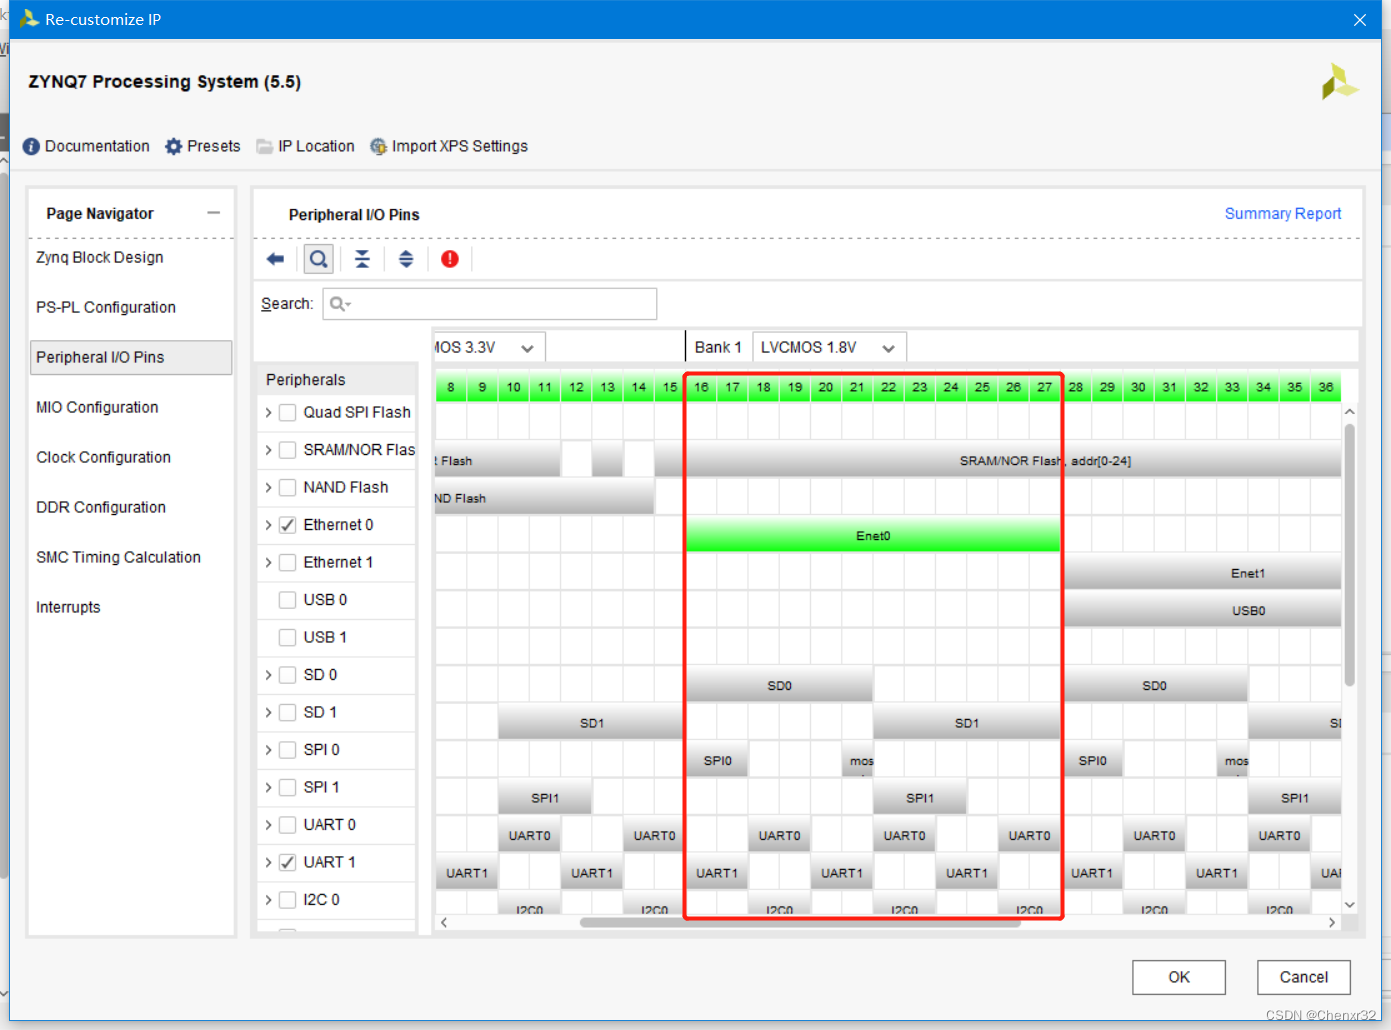Expand the UART 0 tree row
The width and height of the screenshot is (1391, 1030).
click(x=268, y=825)
